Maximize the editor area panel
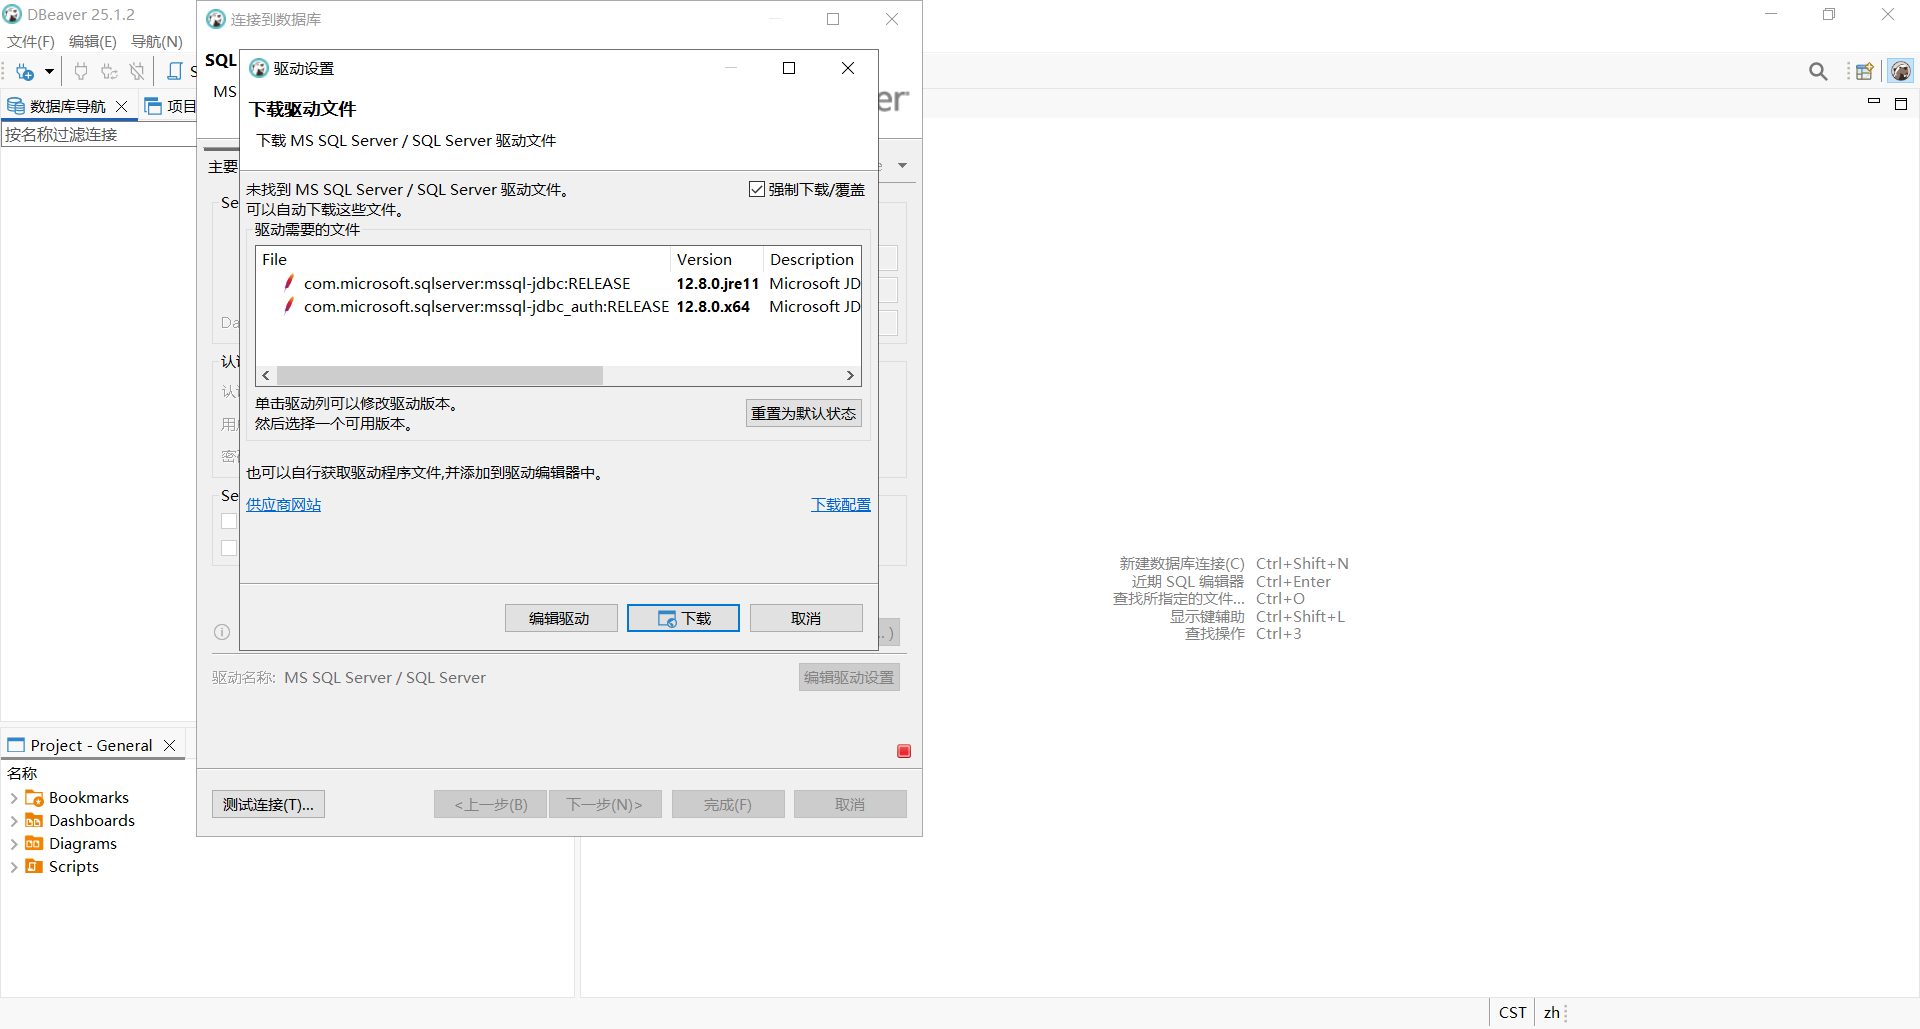1920x1029 pixels. [1901, 104]
